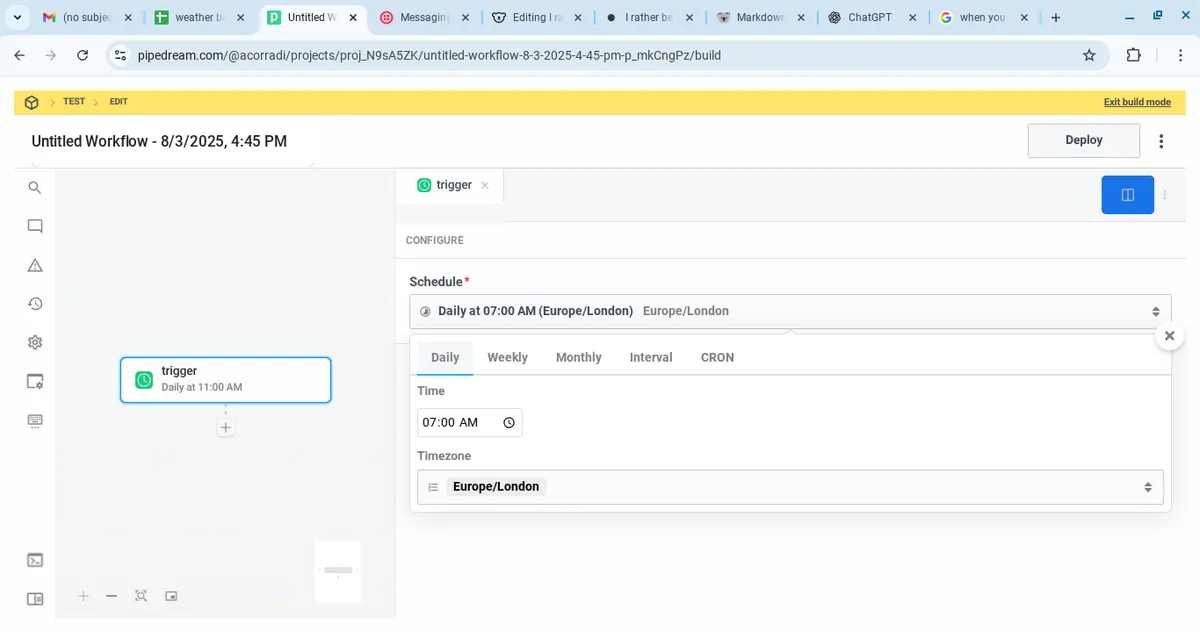The height and width of the screenshot is (632, 1200).
Task: Toggle the sidebar panel icon at bottom left
Action: pyautogui.click(x=35, y=599)
